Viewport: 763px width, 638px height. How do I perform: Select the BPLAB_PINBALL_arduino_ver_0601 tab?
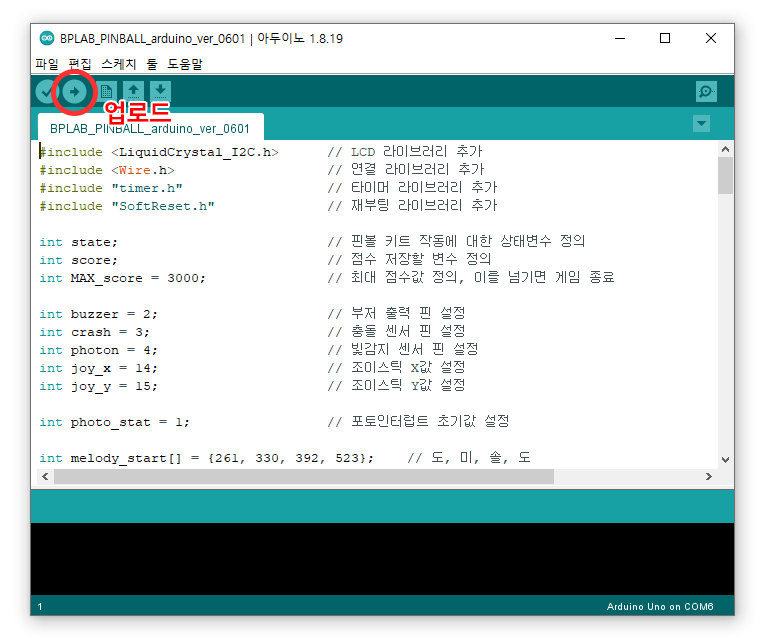click(150, 128)
